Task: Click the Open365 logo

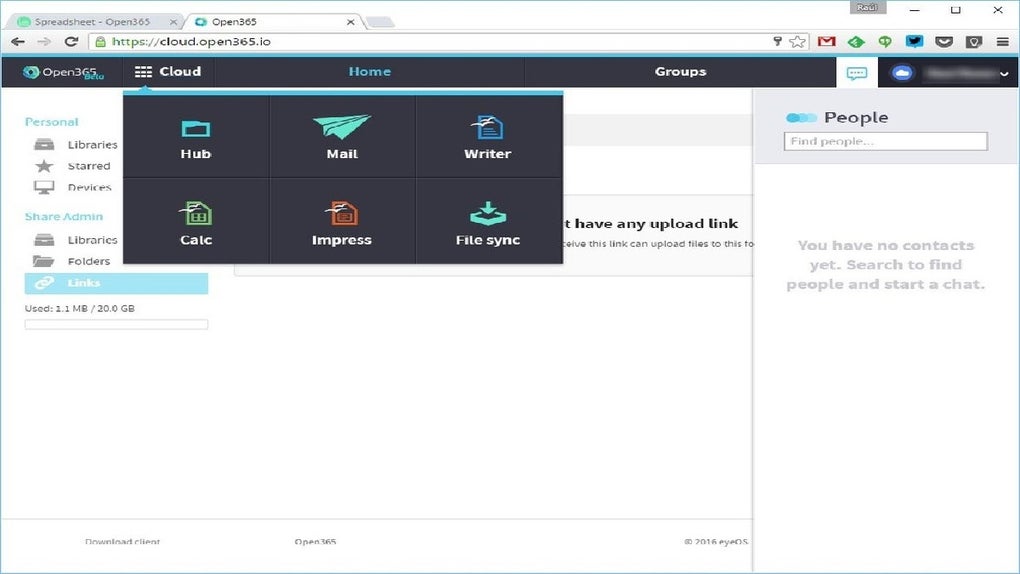Action: point(62,72)
